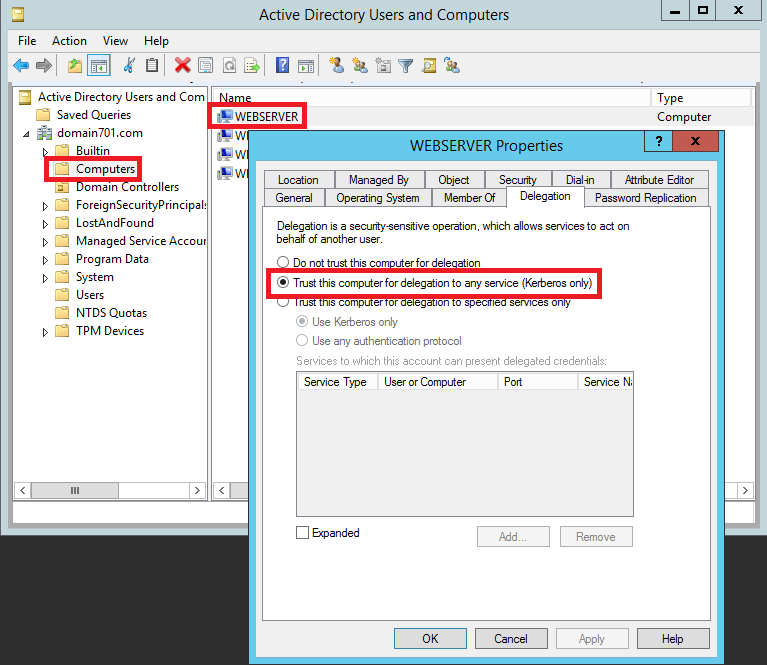The height and width of the screenshot is (665, 767).
Task: Expand the TPM Devices tree node
Action: point(45,332)
